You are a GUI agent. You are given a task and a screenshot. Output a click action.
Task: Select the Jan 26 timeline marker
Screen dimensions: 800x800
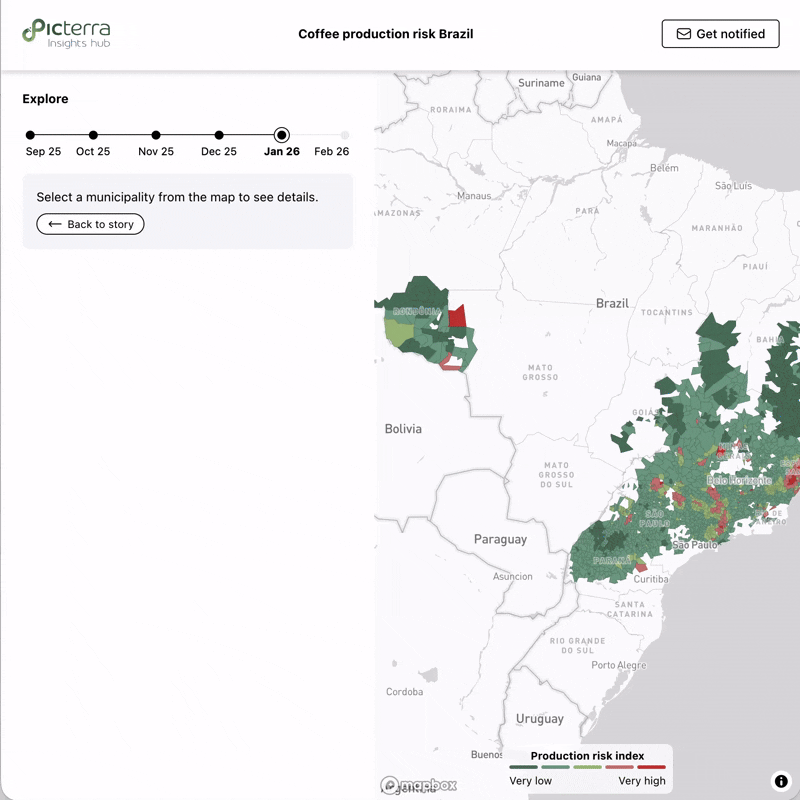click(281, 135)
